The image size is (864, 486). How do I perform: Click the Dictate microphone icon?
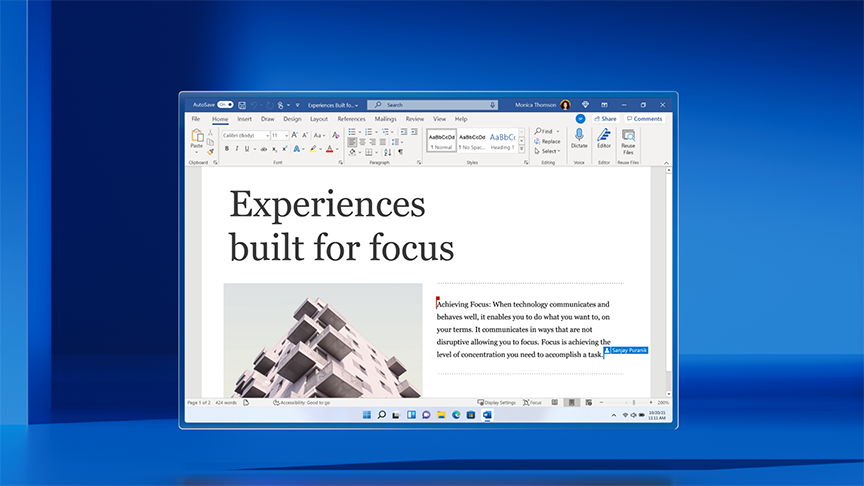pyautogui.click(x=579, y=135)
